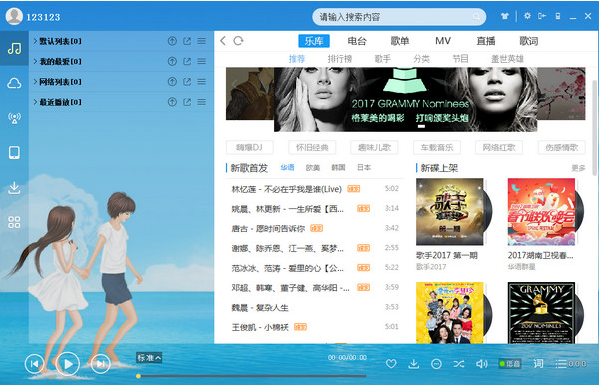Image resolution: width=599 pixels, height=386 pixels.
Task: Click the user avatar next to 123123
Action: pos(14,16)
